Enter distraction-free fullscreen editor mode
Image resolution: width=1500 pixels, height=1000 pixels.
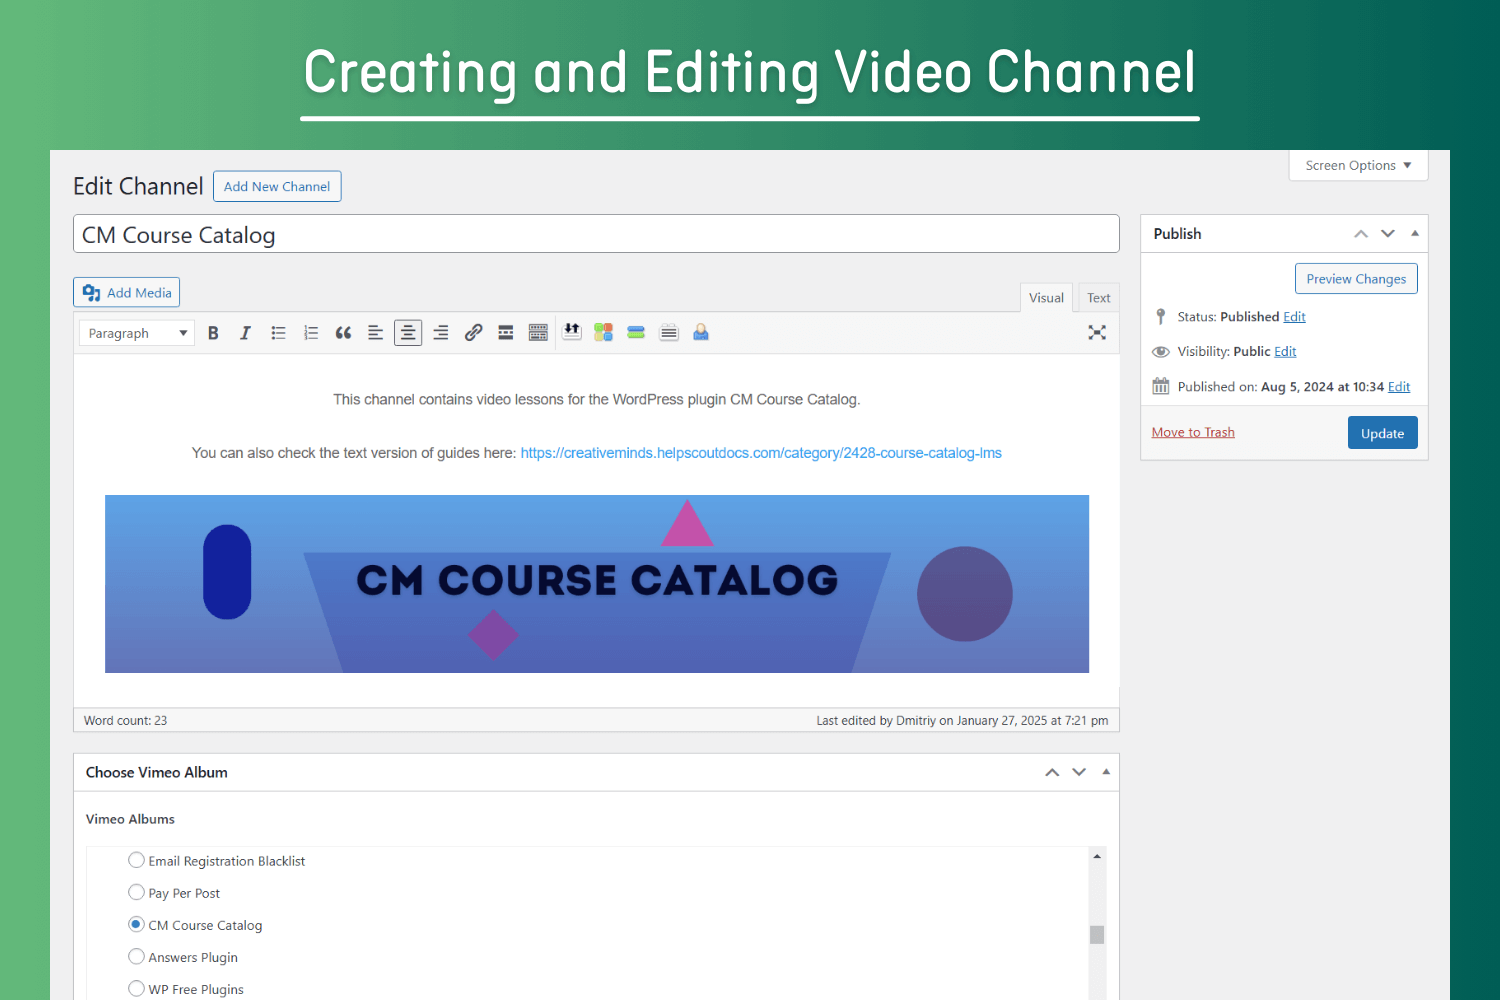tap(1097, 333)
